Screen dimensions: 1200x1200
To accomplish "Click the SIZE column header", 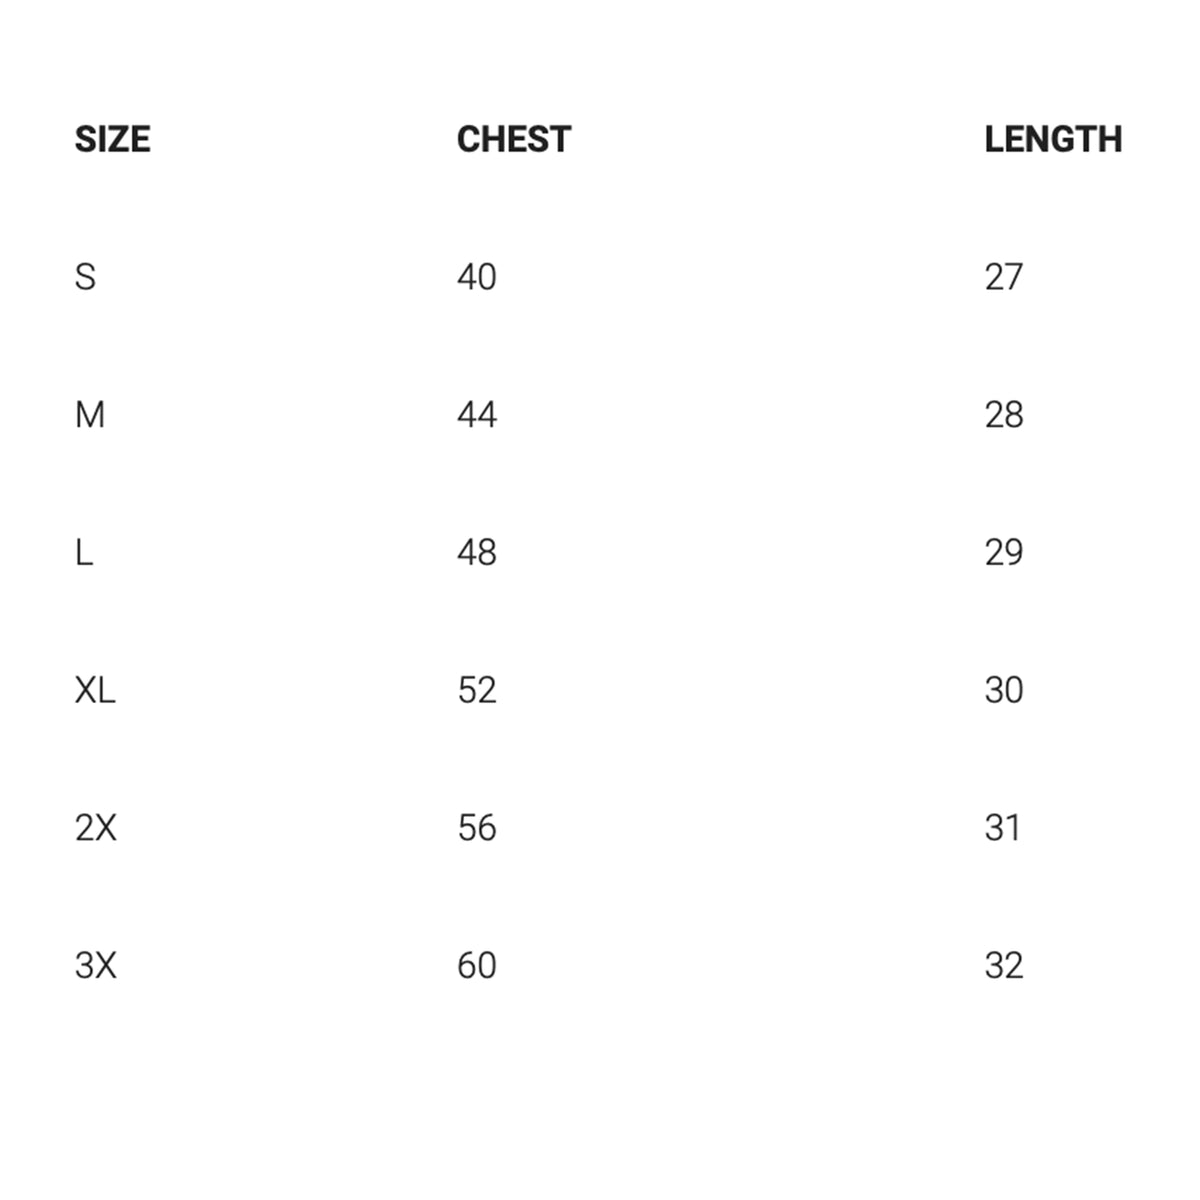I will pyautogui.click(x=112, y=139).
